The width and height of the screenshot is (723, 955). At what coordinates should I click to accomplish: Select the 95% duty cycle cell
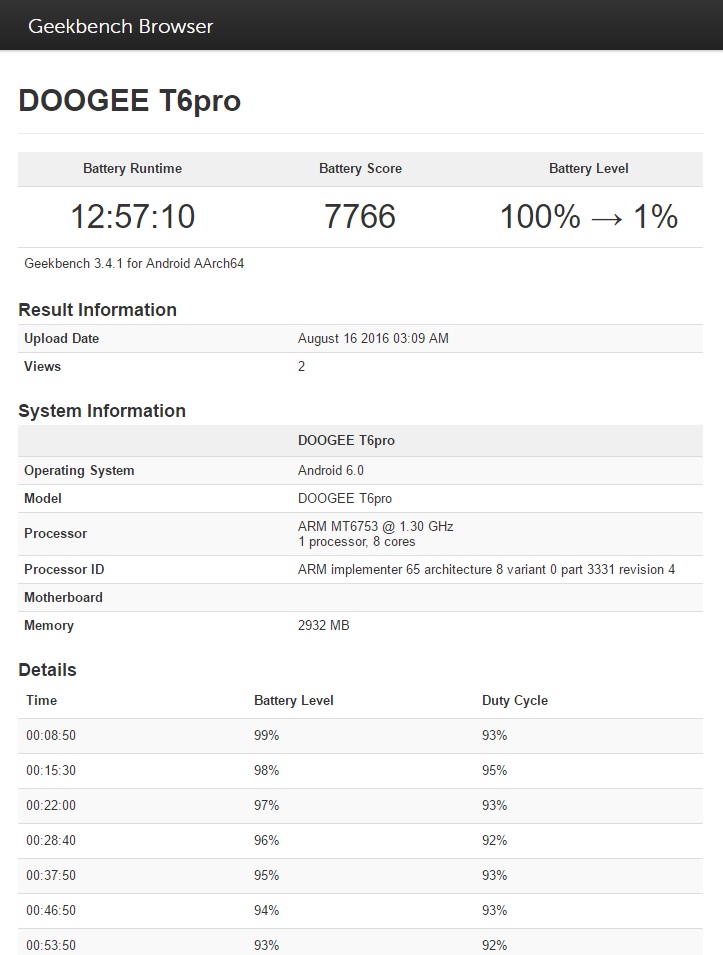(495, 770)
